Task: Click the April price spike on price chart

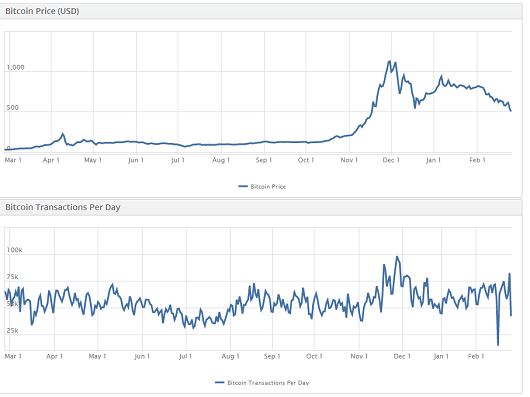Action: click(x=63, y=134)
